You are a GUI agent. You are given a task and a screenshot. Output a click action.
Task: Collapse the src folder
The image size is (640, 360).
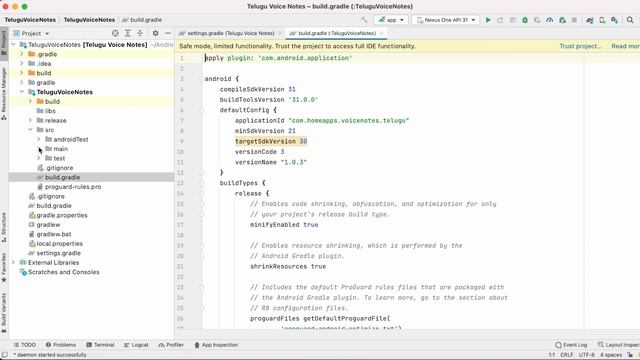coord(30,130)
